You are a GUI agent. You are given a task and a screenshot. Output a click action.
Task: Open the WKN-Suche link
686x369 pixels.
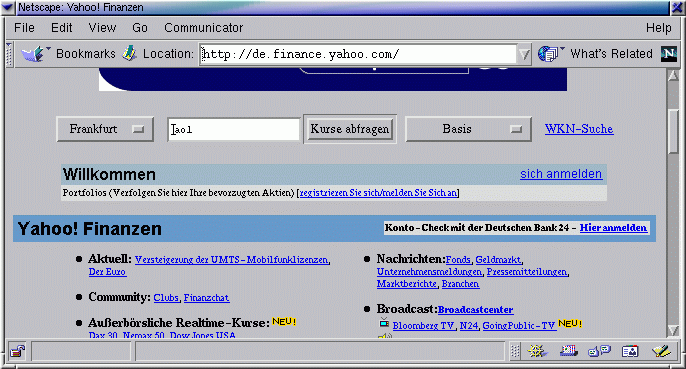pyautogui.click(x=579, y=129)
